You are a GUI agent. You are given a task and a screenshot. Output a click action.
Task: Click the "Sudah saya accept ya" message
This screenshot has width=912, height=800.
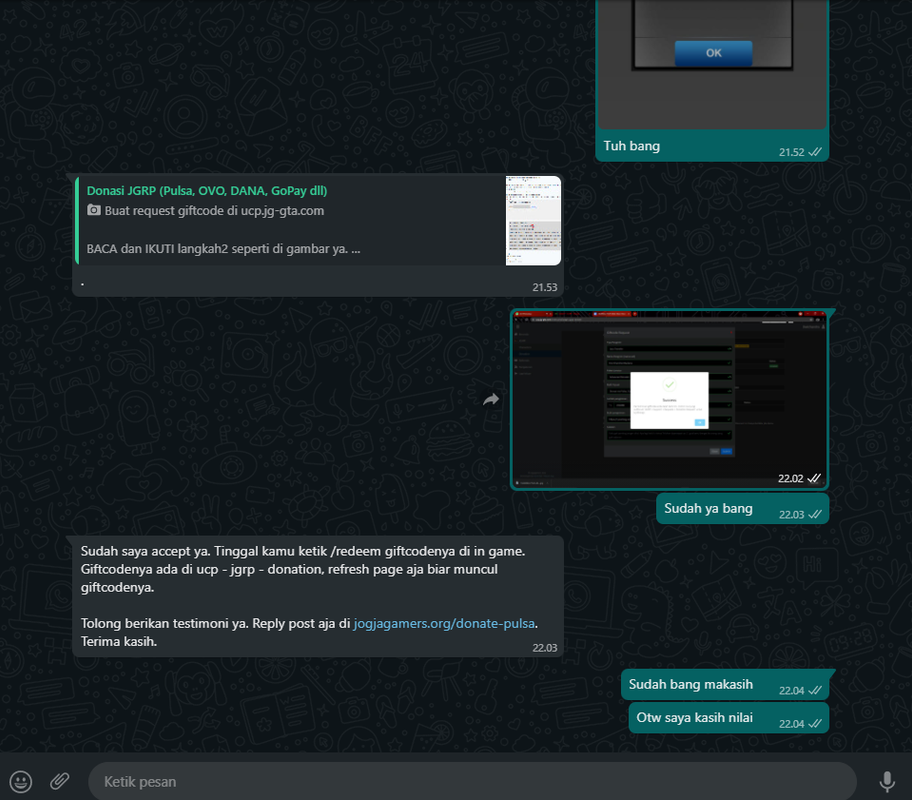(x=318, y=596)
